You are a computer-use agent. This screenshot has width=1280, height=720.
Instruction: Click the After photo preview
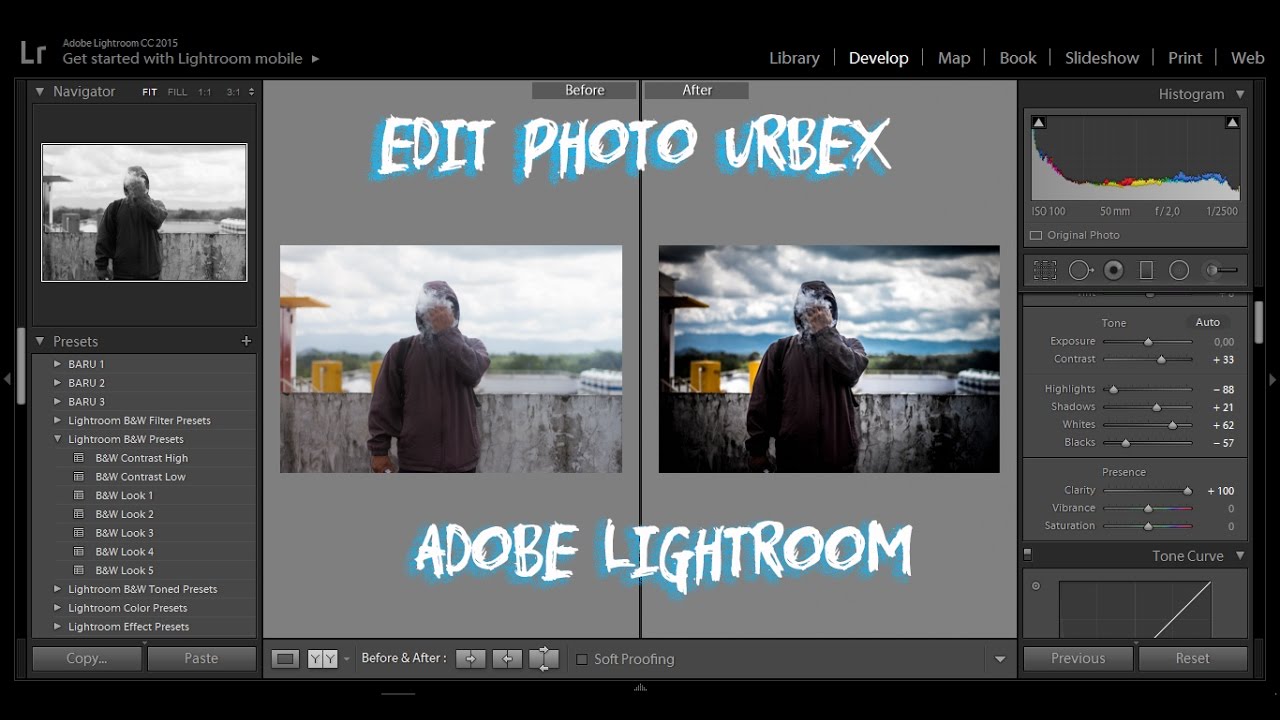pos(829,359)
